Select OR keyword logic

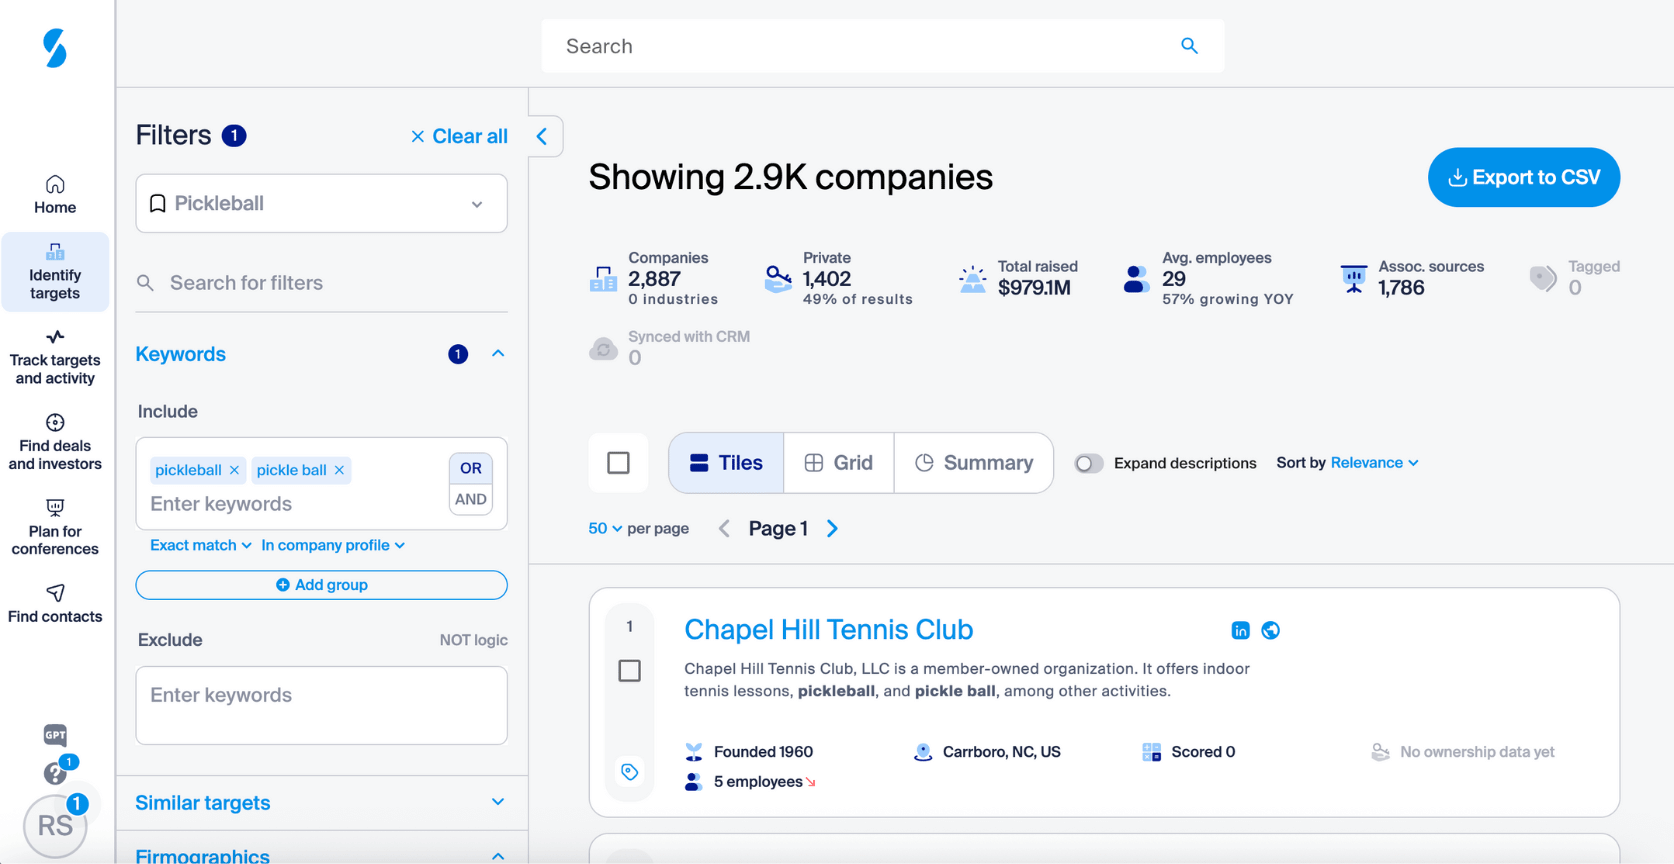coord(471,468)
